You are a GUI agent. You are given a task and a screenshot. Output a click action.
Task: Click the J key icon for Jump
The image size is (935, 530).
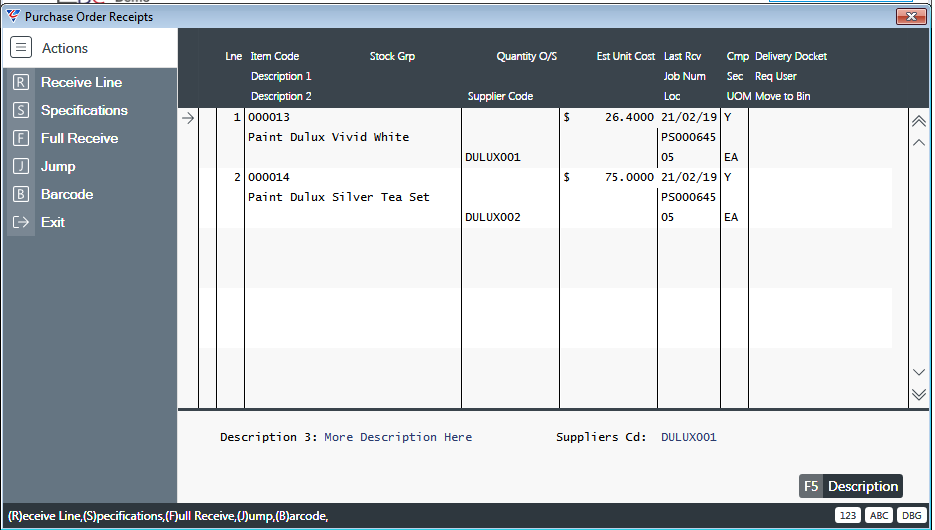pos(21,166)
